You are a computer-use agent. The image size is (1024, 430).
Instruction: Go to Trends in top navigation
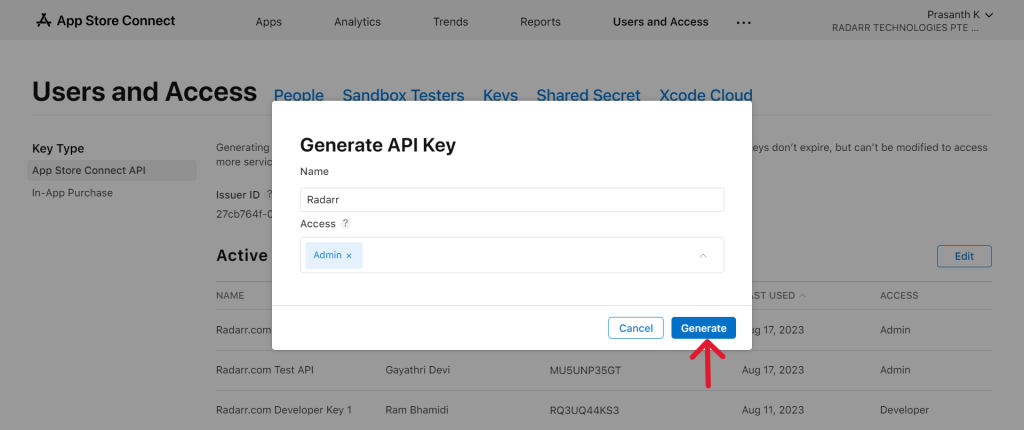(x=451, y=22)
